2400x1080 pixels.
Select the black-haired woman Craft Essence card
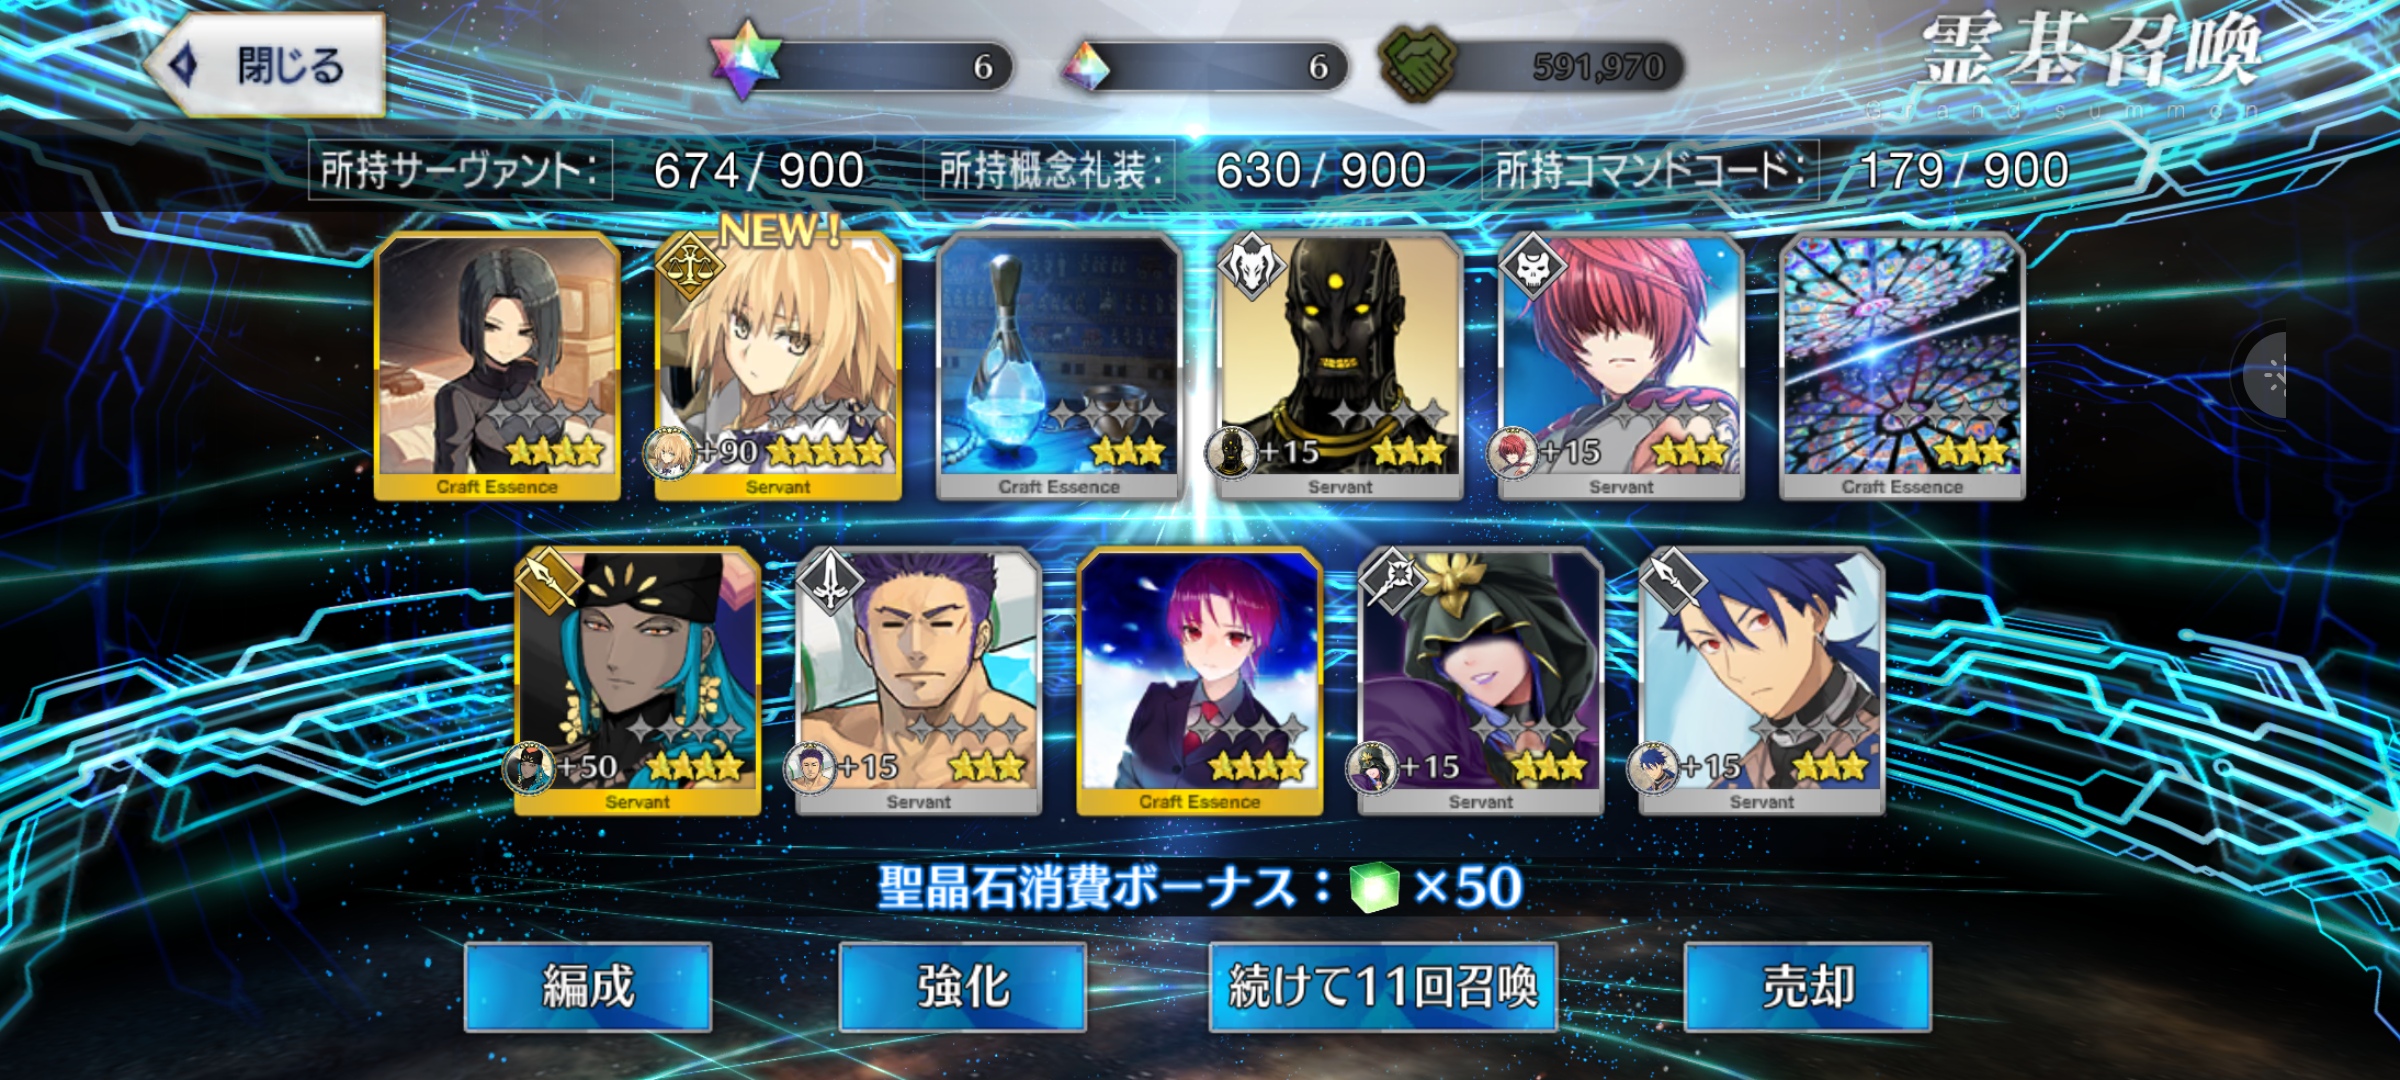click(497, 366)
